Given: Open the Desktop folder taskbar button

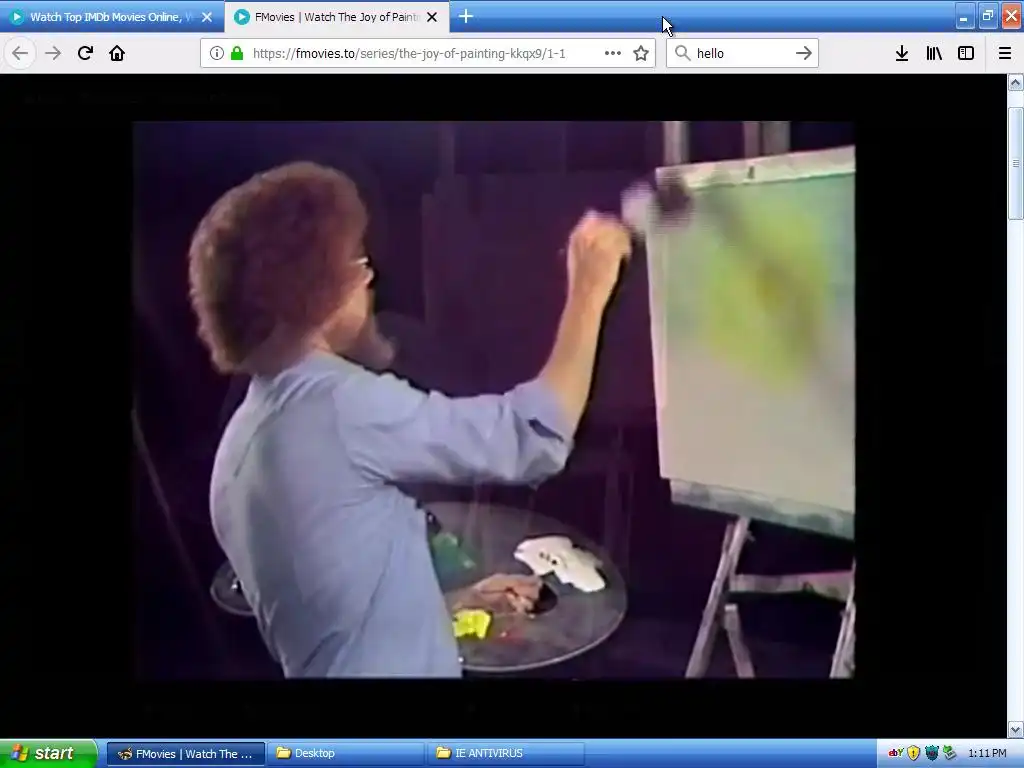Looking at the screenshot, I should click(x=347, y=754).
